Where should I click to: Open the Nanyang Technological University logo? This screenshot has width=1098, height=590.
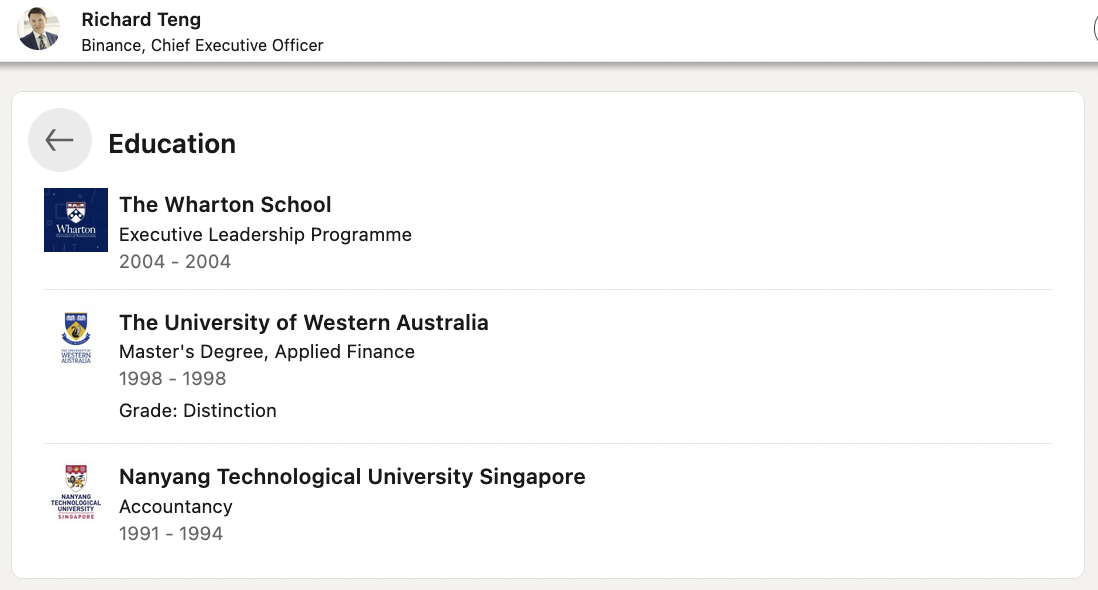[x=76, y=492]
